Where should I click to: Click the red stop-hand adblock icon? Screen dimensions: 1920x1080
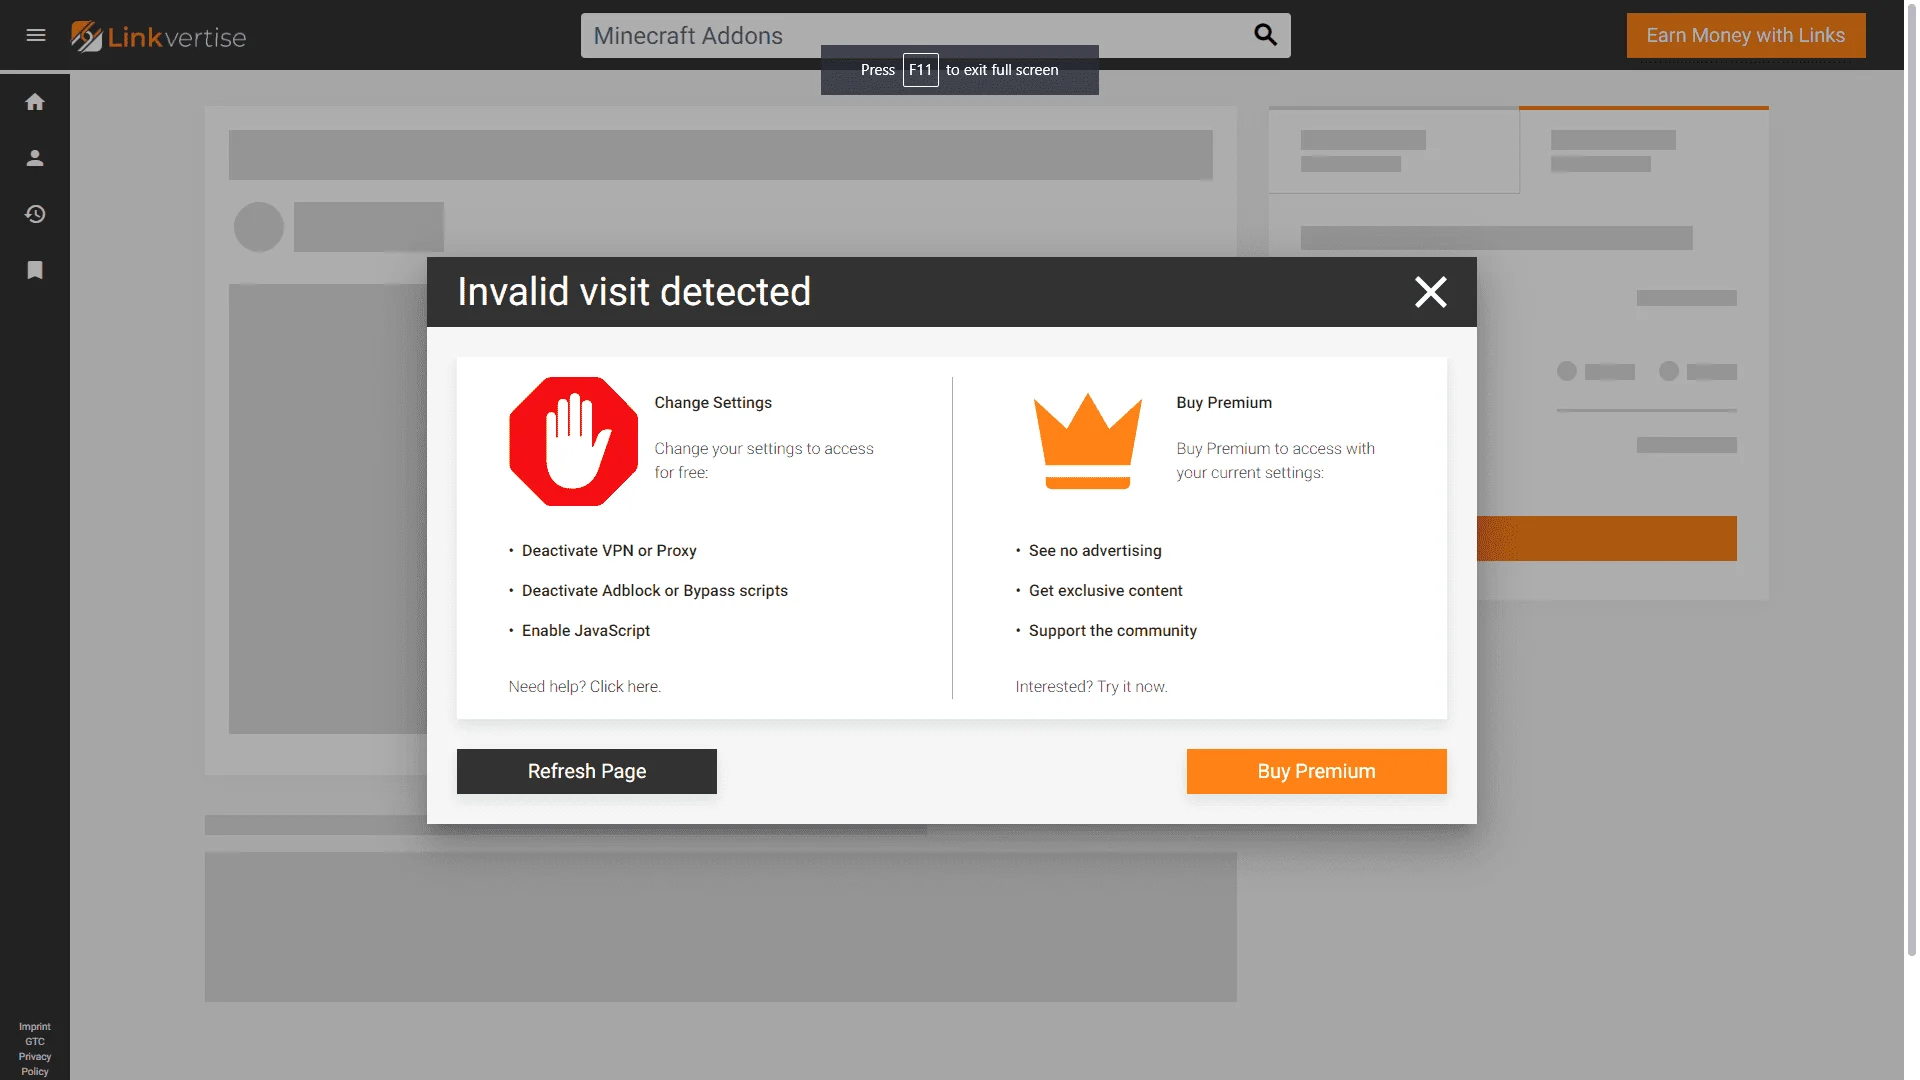[573, 441]
